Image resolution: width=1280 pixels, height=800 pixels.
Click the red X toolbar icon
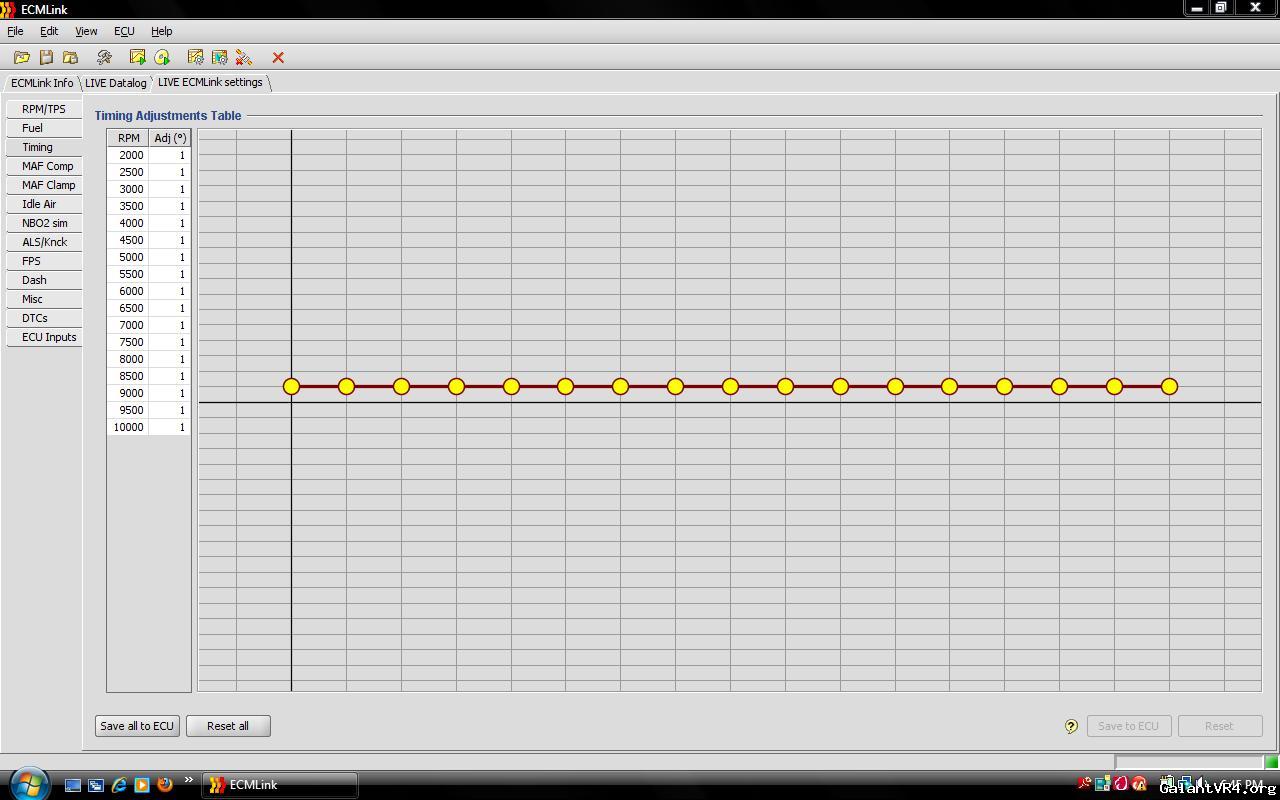(x=278, y=58)
